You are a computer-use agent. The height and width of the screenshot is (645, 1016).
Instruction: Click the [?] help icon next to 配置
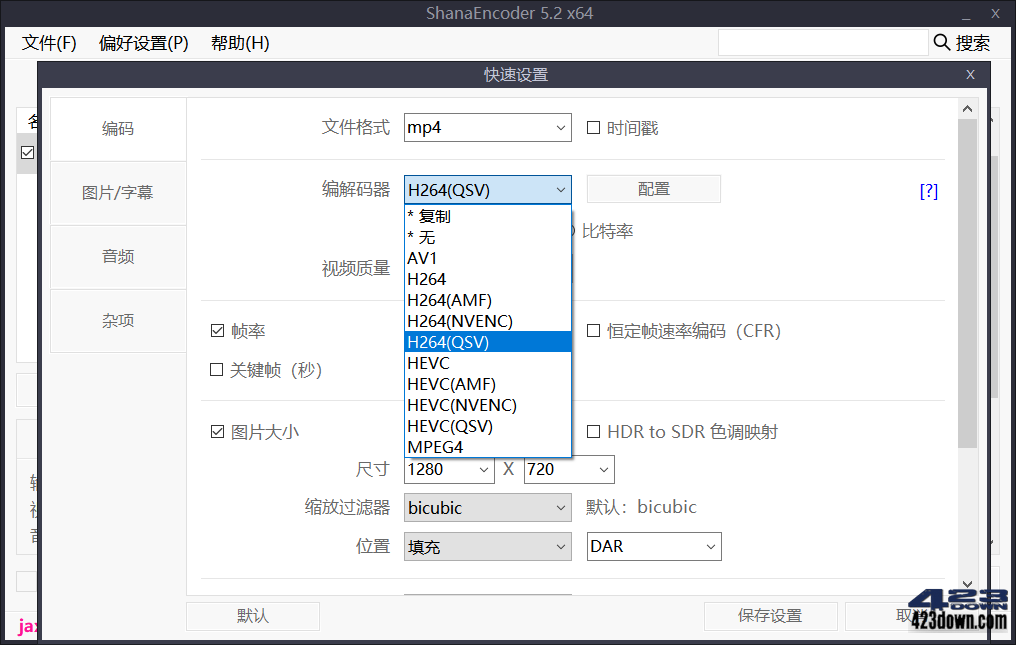928,190
